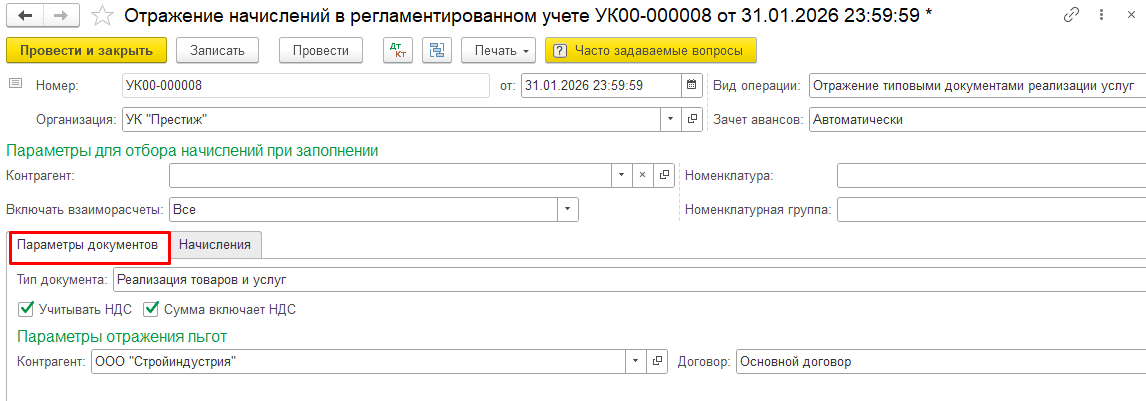Viewport: 1146px width, 401px height.
Task: Expand the Организация dropdown list
Action: (669, 119)
